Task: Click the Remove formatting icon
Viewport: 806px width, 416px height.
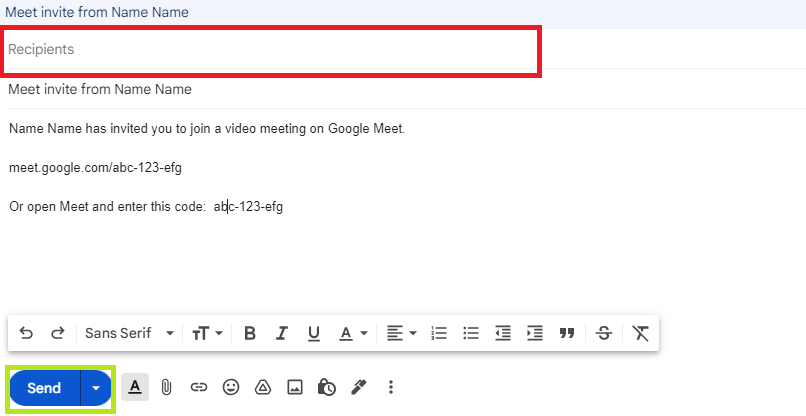Action: (x=640, y=333)
